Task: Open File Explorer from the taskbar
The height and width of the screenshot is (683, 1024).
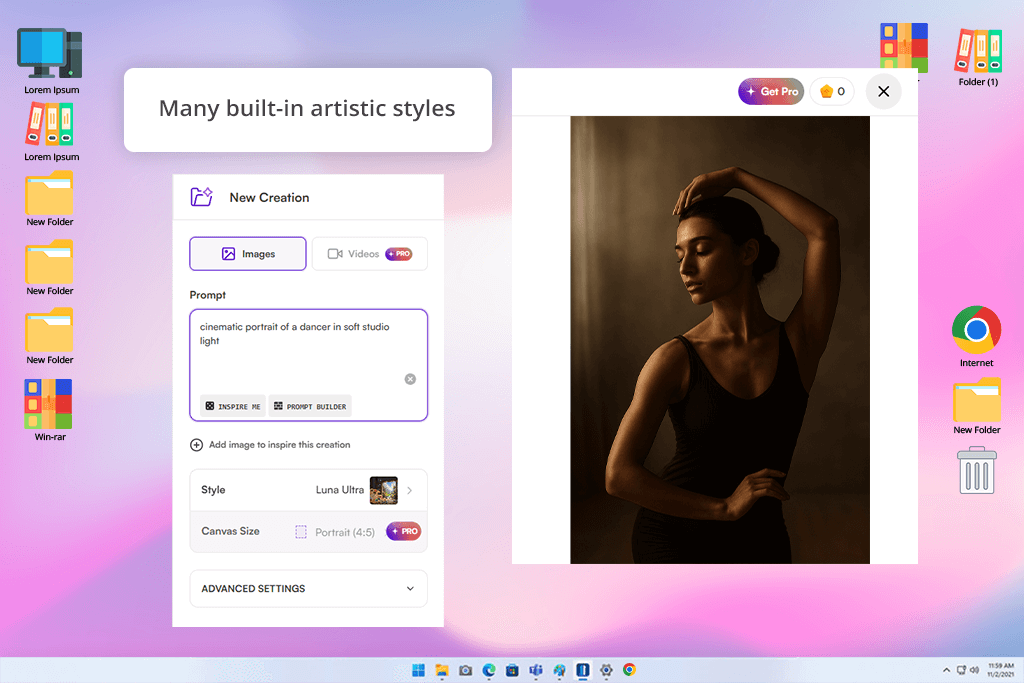Action: pyautogui.click(x=442, y=670)
